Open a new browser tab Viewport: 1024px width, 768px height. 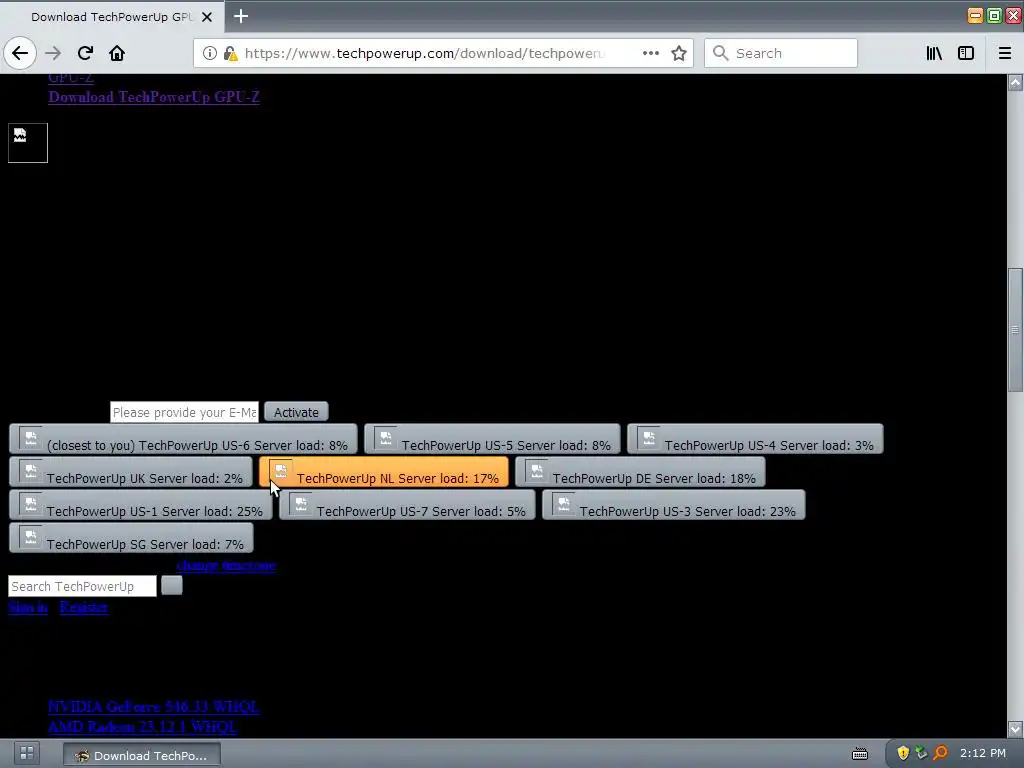tap(241, 16)
